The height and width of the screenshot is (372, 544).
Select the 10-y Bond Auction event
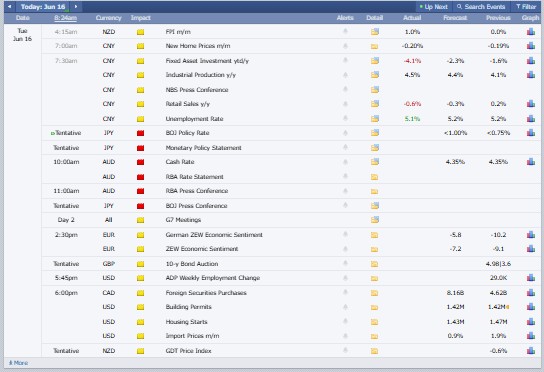click(x=192, y=264)
